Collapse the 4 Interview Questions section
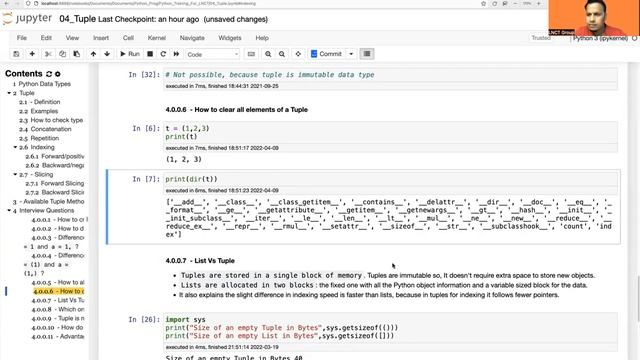 [x=9, y=210]
